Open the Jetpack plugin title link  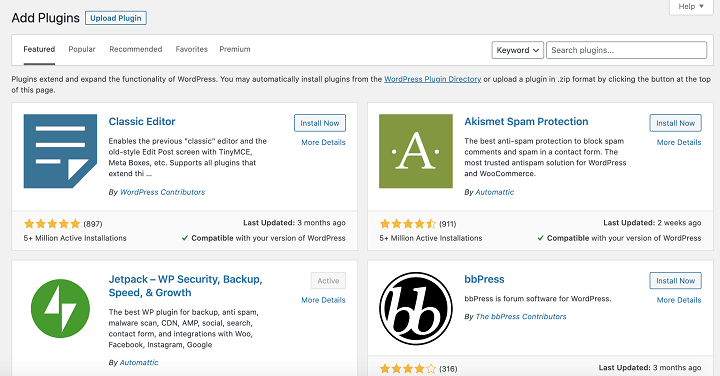[x=186, y=286]
